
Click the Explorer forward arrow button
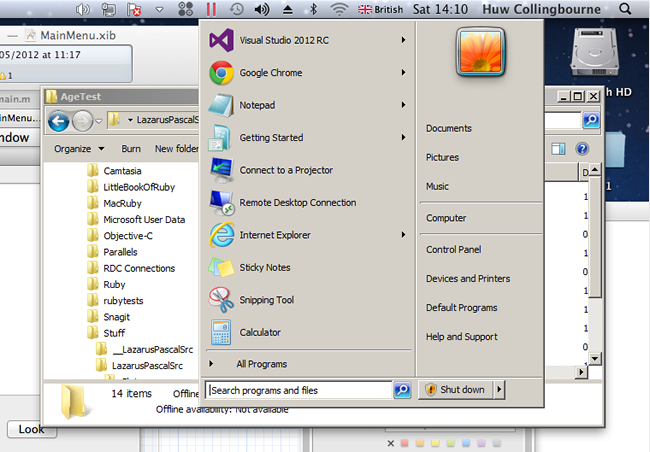(x=82, y=121)
